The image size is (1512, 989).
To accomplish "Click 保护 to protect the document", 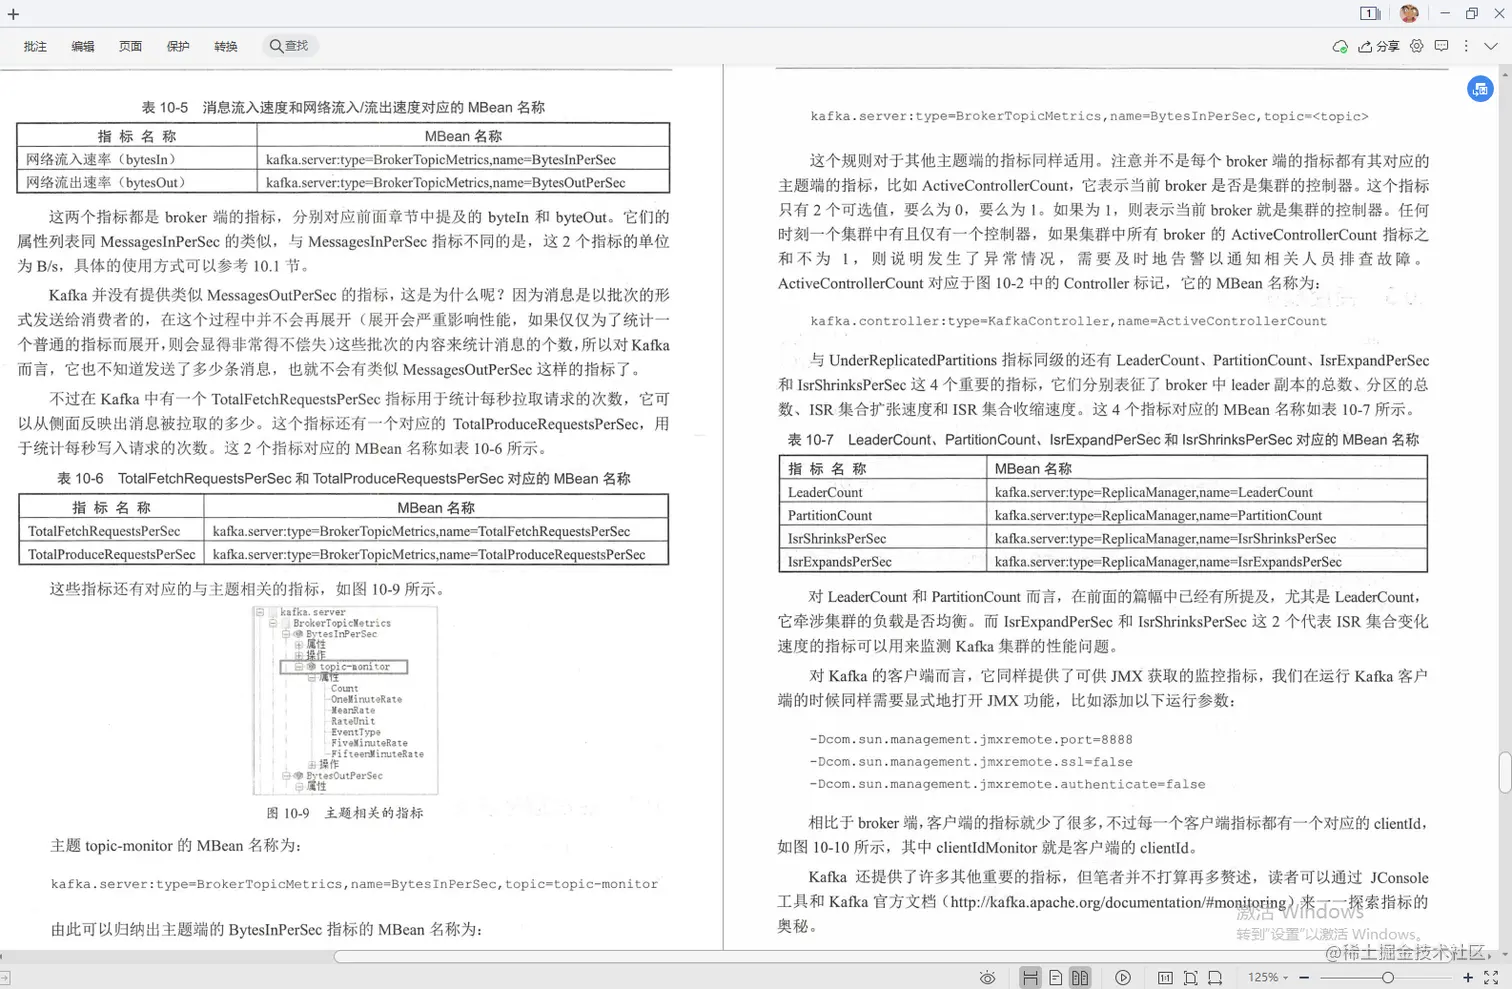I will pyautogui.click(x=178, y=46).
